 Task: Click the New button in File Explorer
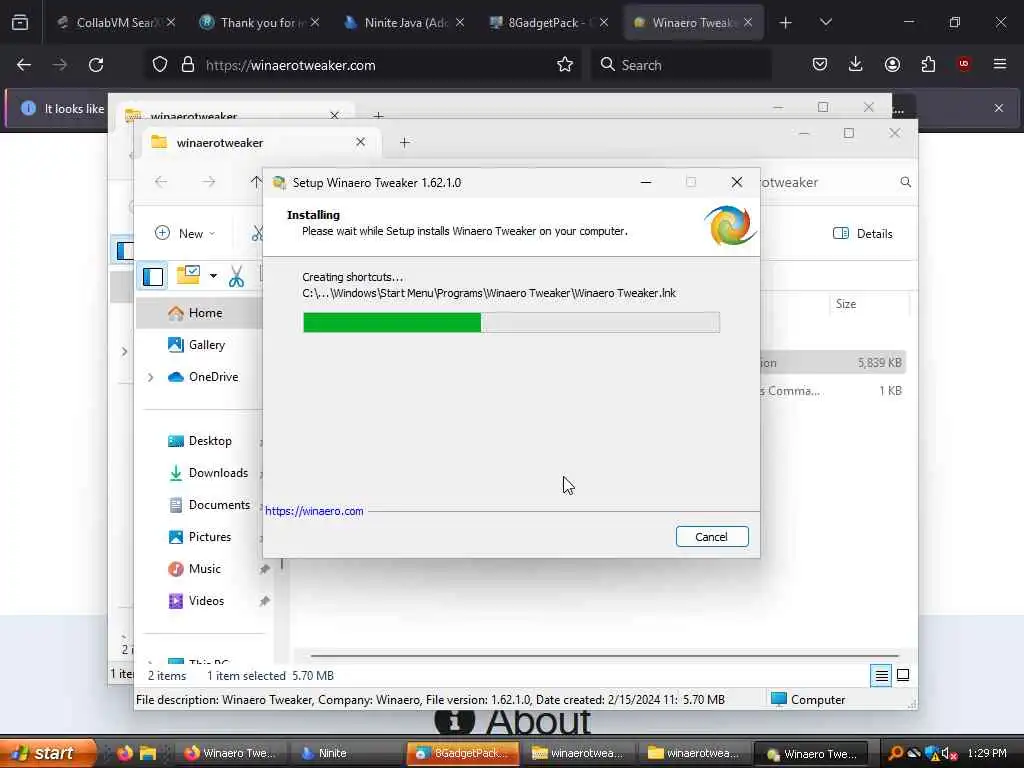click(x=184, y=233)
